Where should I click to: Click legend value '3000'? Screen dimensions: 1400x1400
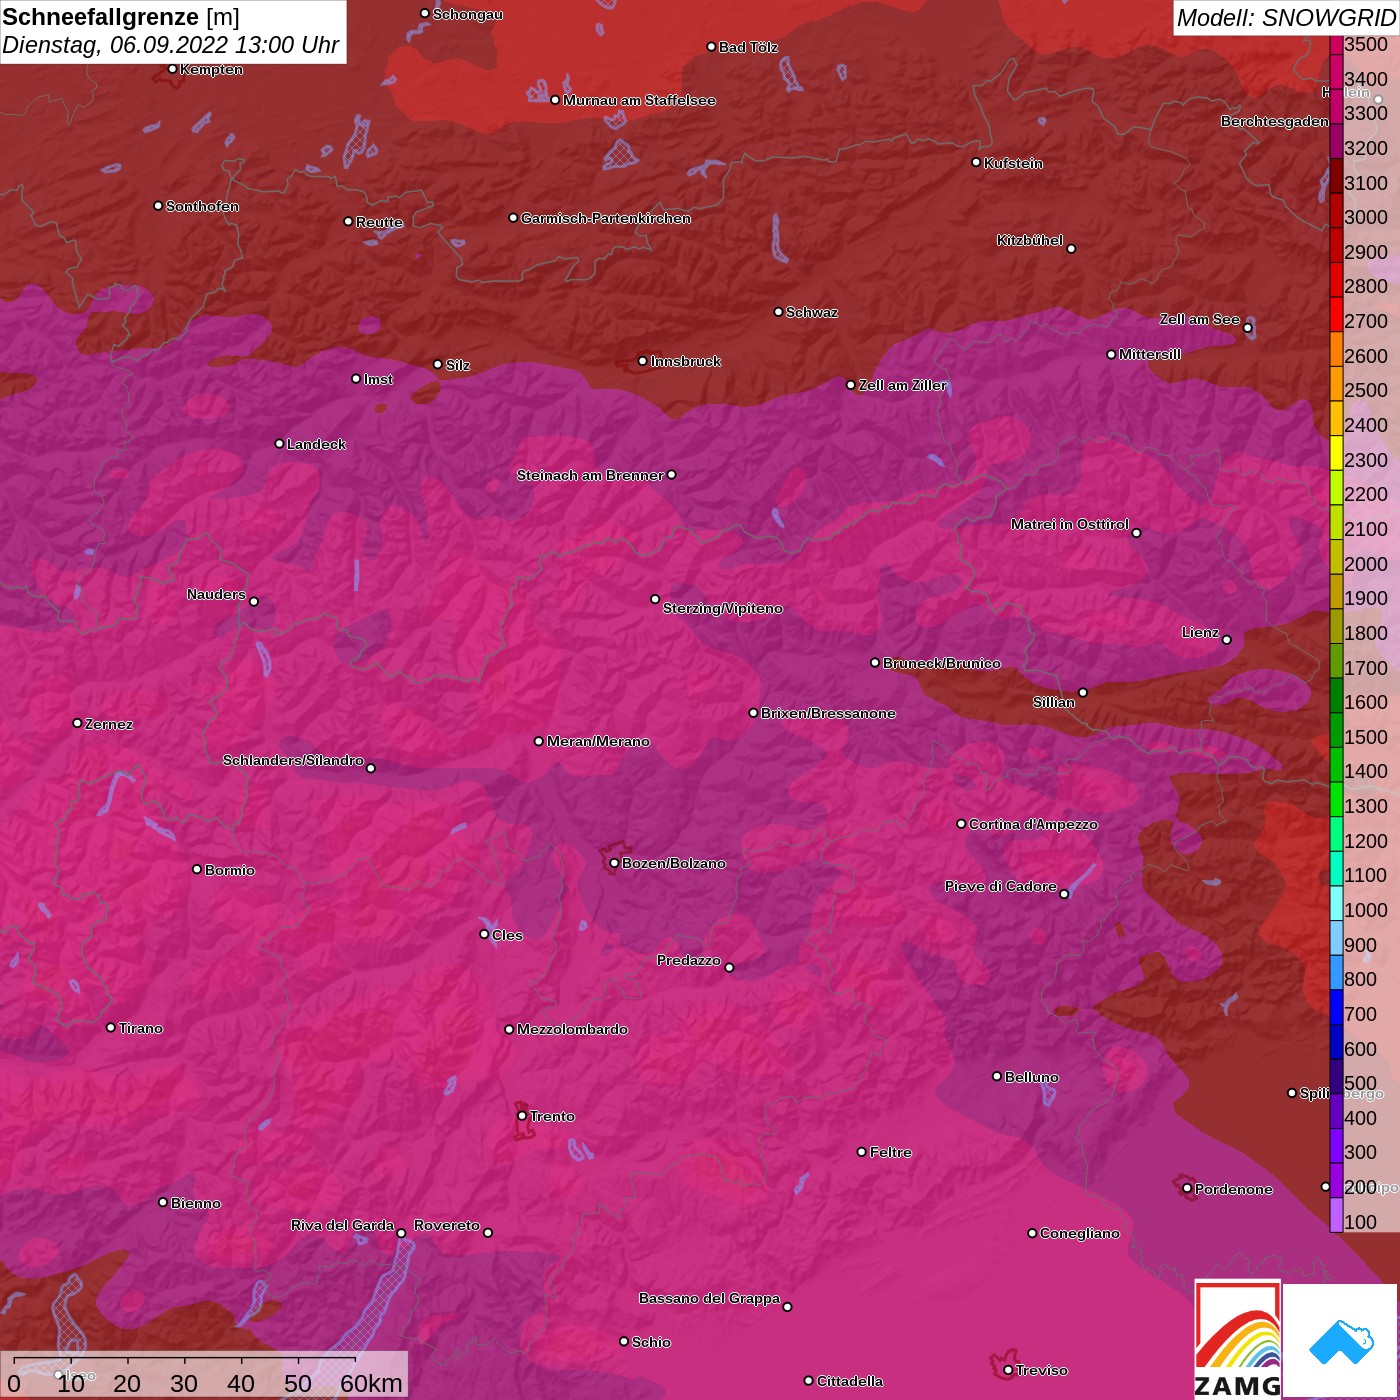(x=1366, y=217)
